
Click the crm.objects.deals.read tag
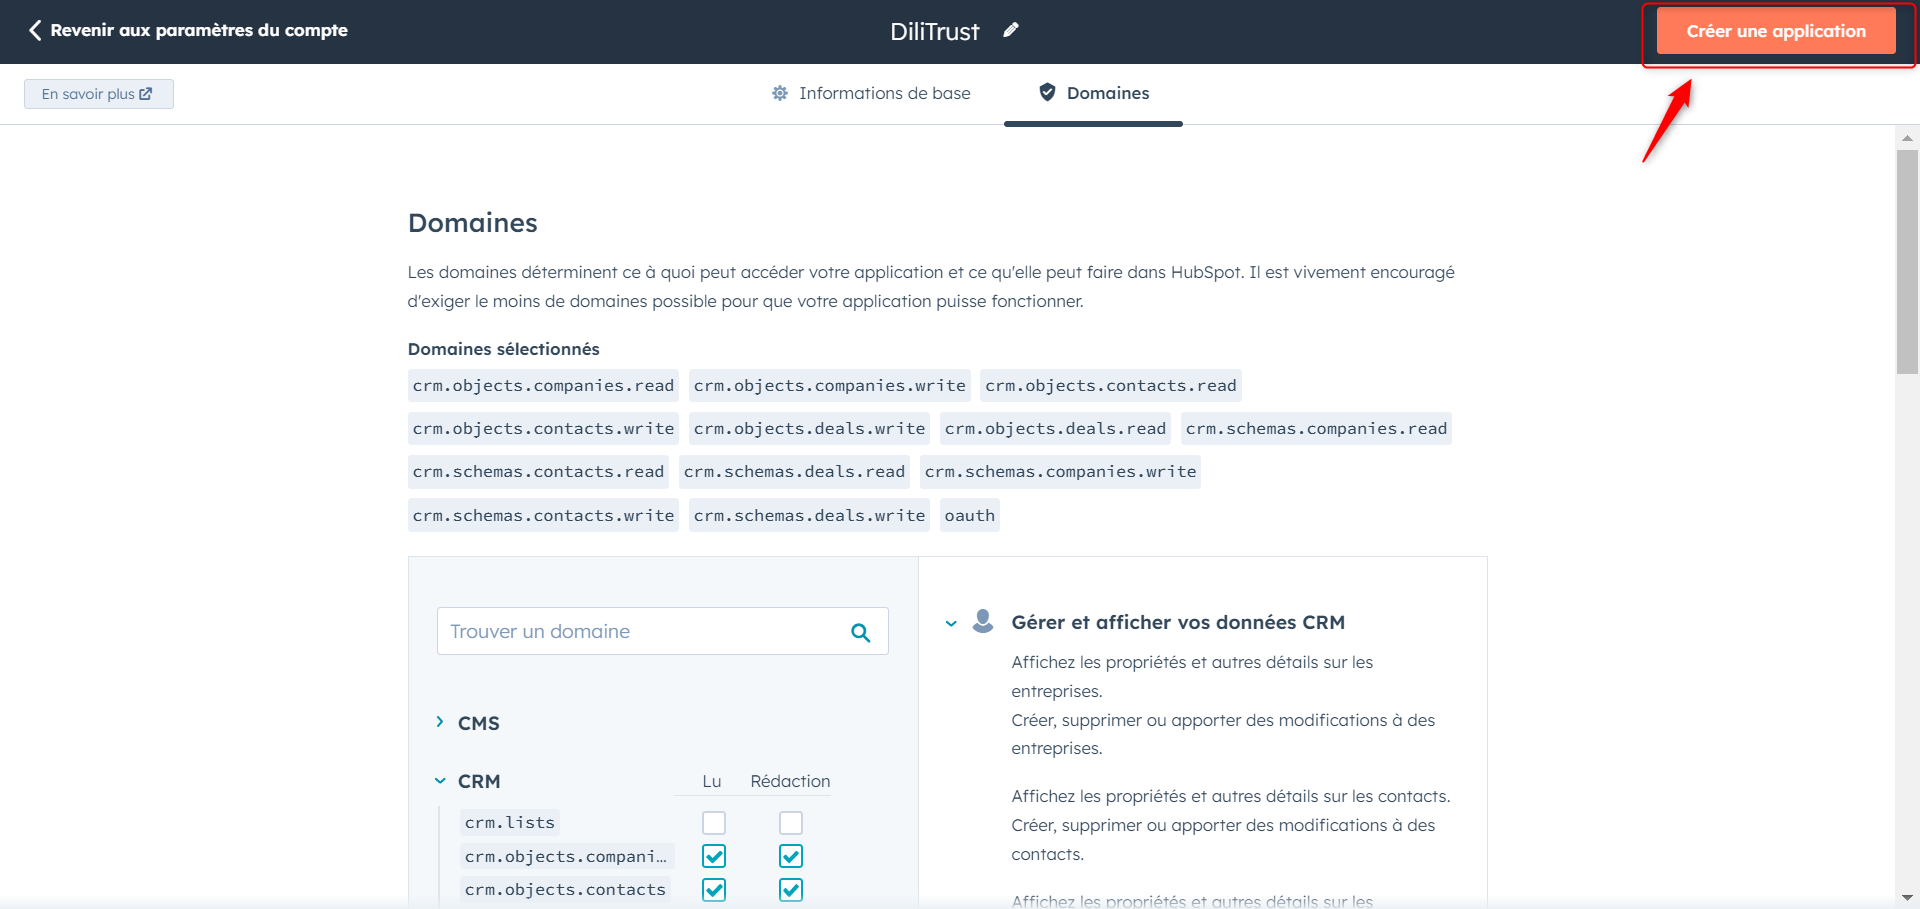1055,428
